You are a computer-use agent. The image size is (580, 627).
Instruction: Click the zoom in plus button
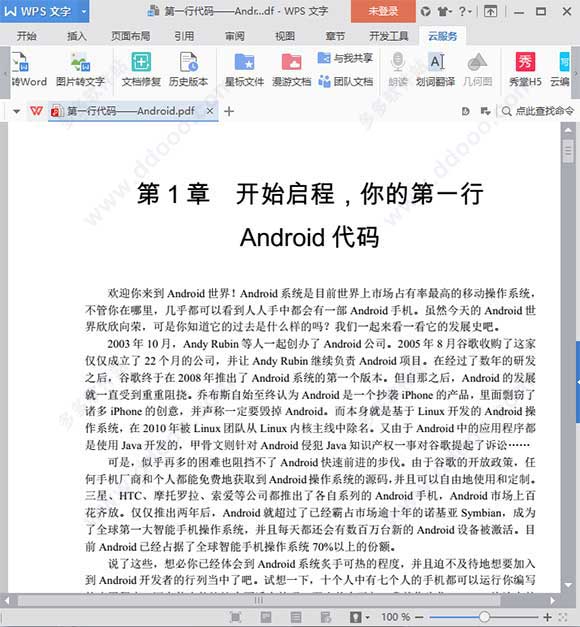click(x=548, y=617)
